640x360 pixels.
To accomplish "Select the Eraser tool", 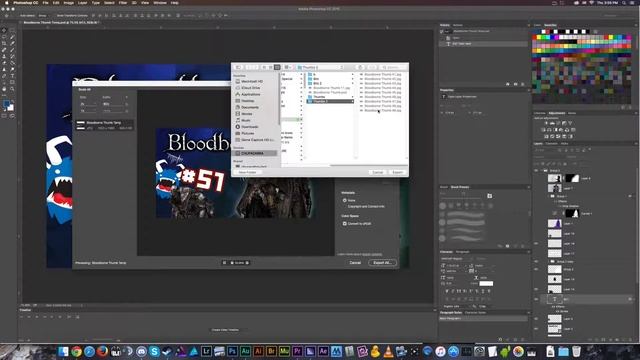I will point(4,63).
